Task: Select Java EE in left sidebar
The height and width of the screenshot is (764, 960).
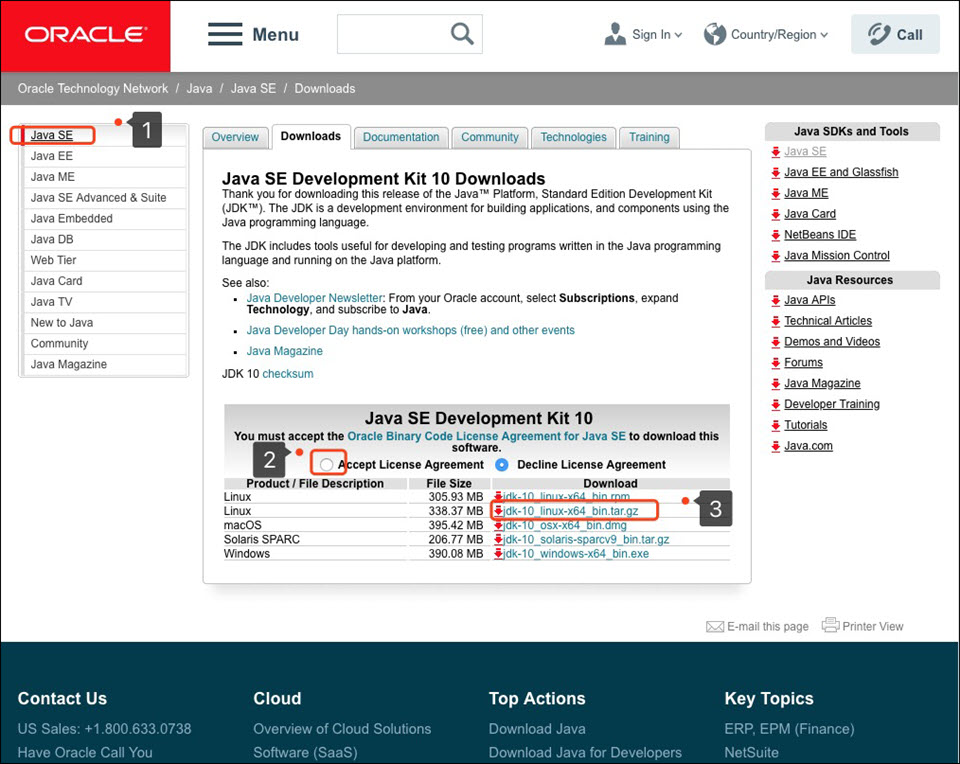Action: click(52, 156)
